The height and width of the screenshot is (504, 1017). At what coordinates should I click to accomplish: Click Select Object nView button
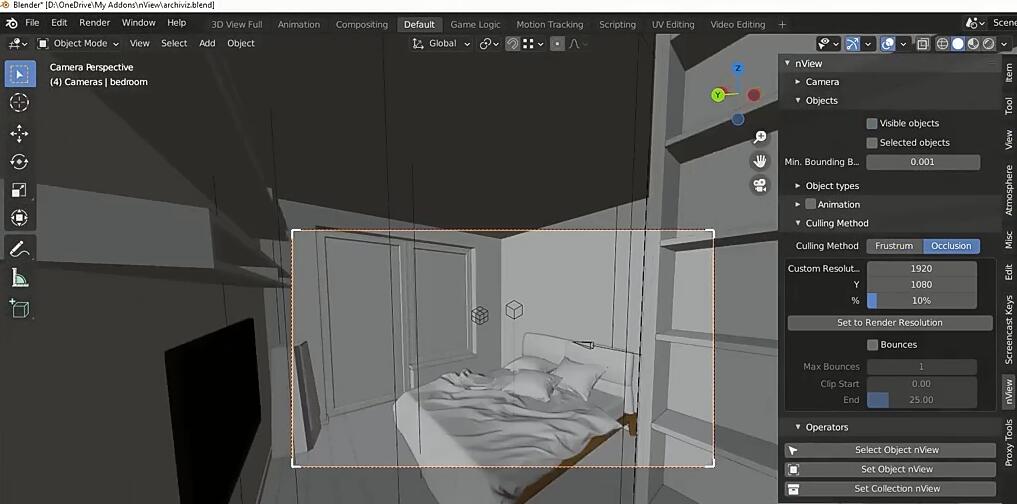pyautogui.click(x=890, y=450)
